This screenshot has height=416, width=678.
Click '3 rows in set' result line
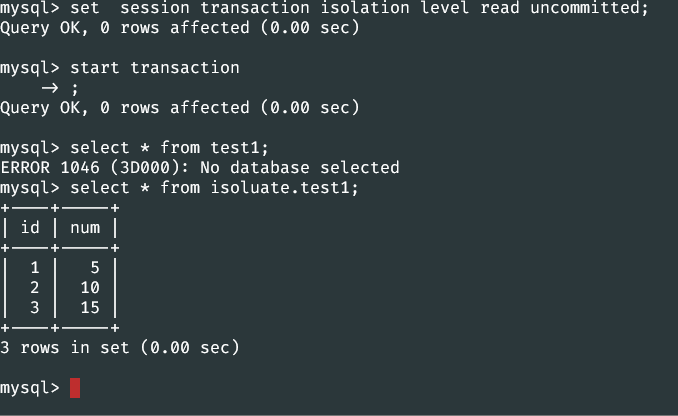pos(120,348)
